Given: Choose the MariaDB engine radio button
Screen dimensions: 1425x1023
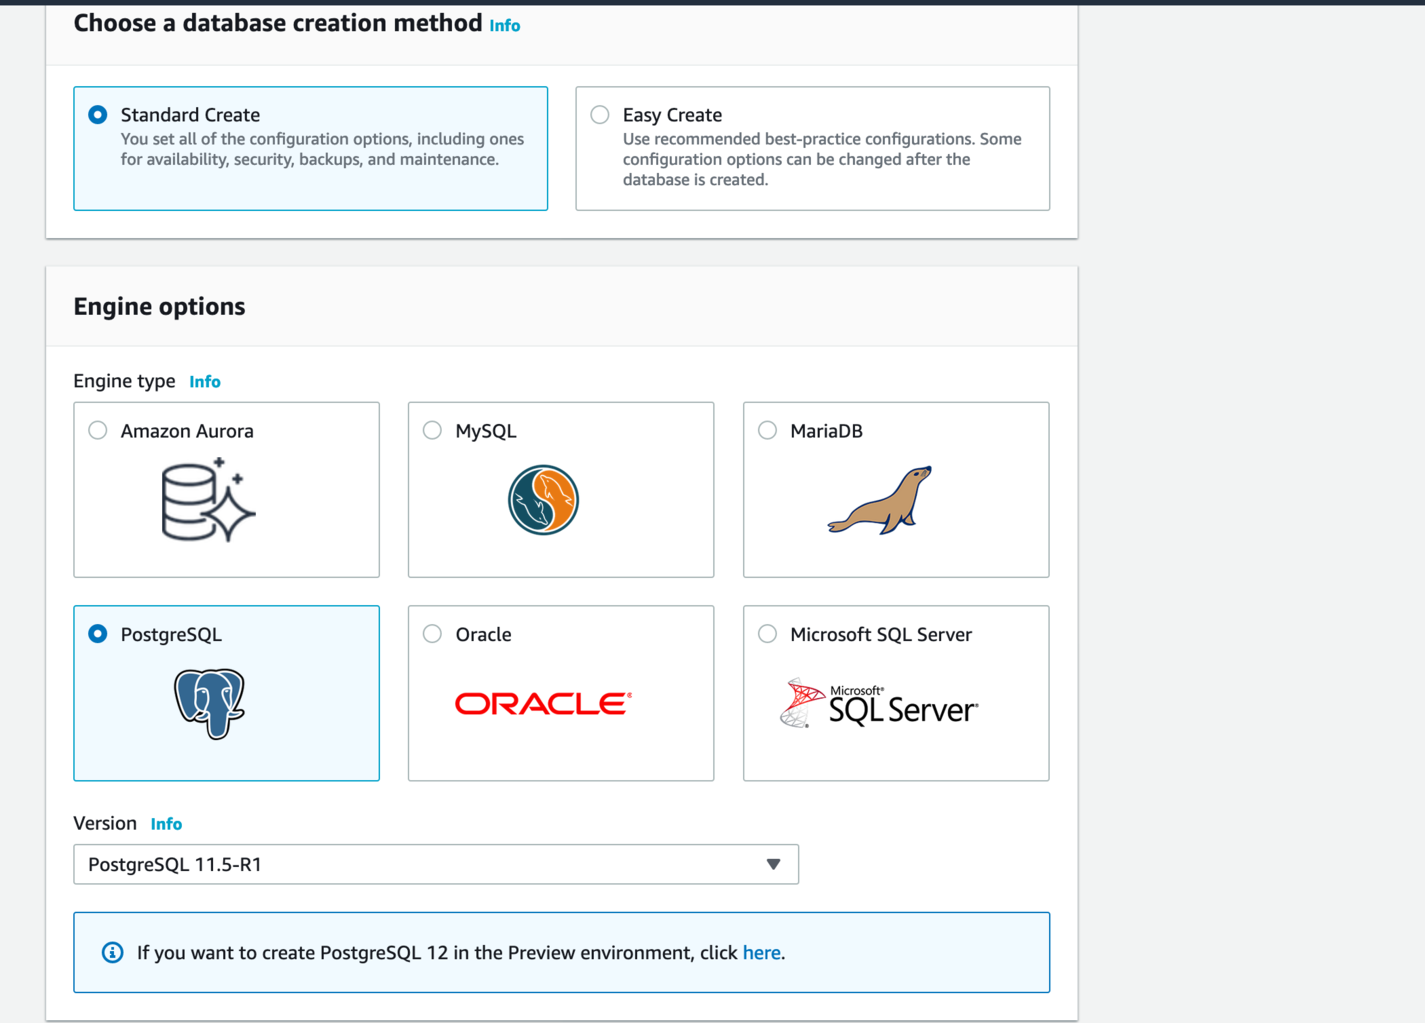Looking at the screenshot, I should [767, 431].
